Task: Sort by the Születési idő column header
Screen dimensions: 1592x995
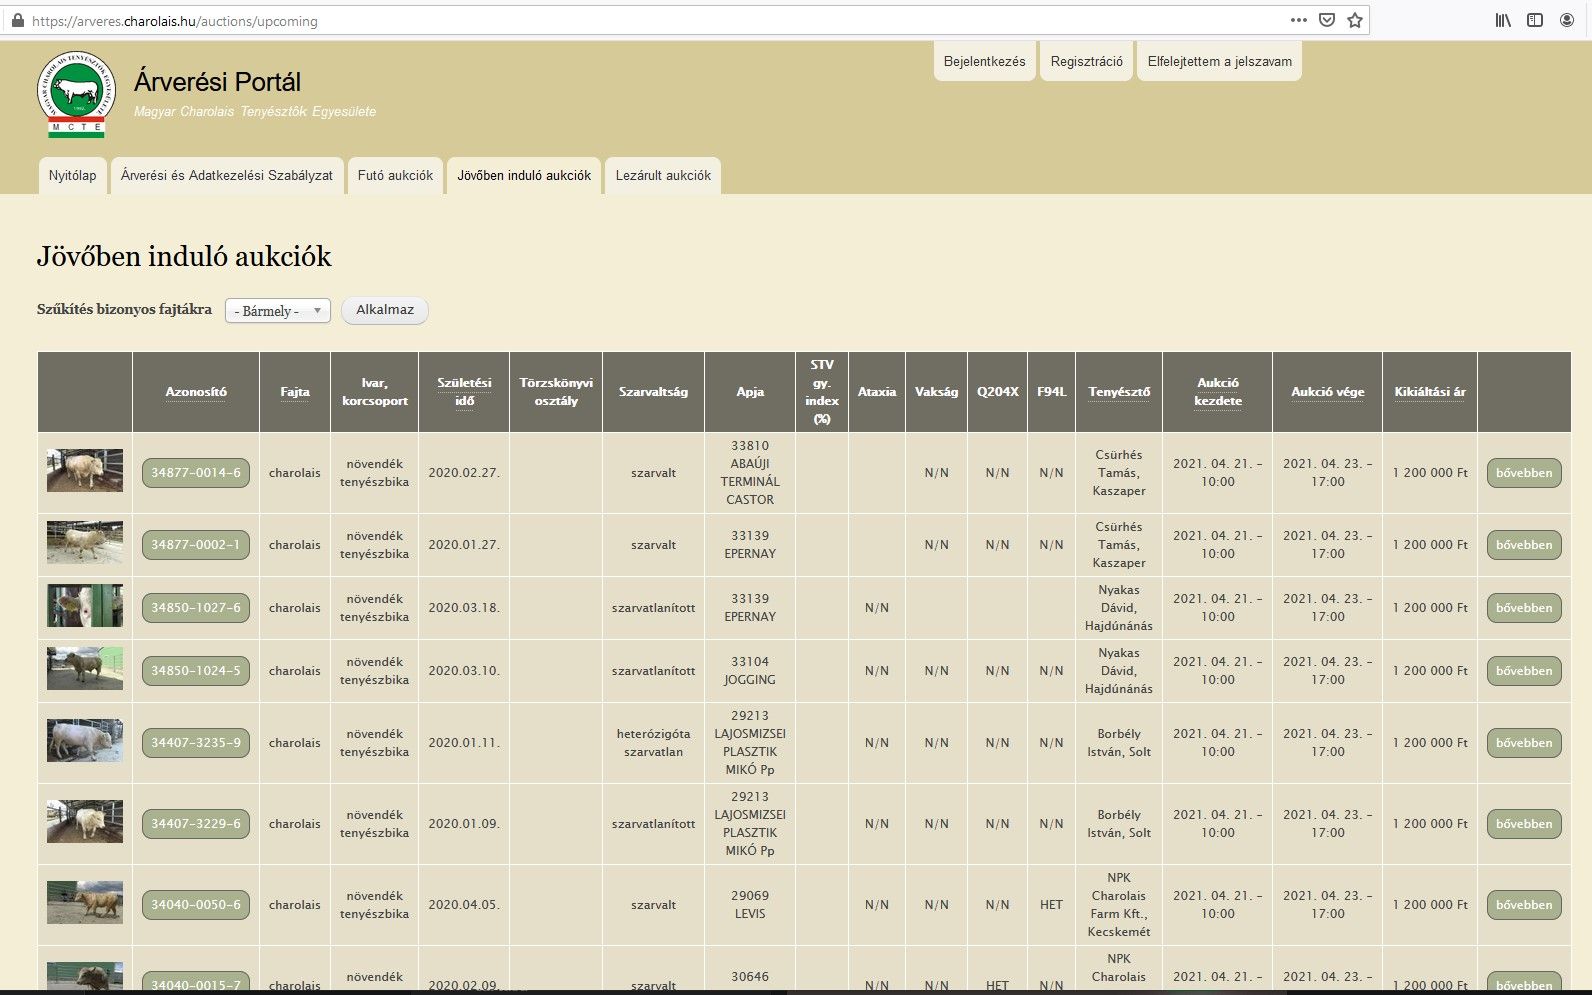Action: tap(464, 392)
